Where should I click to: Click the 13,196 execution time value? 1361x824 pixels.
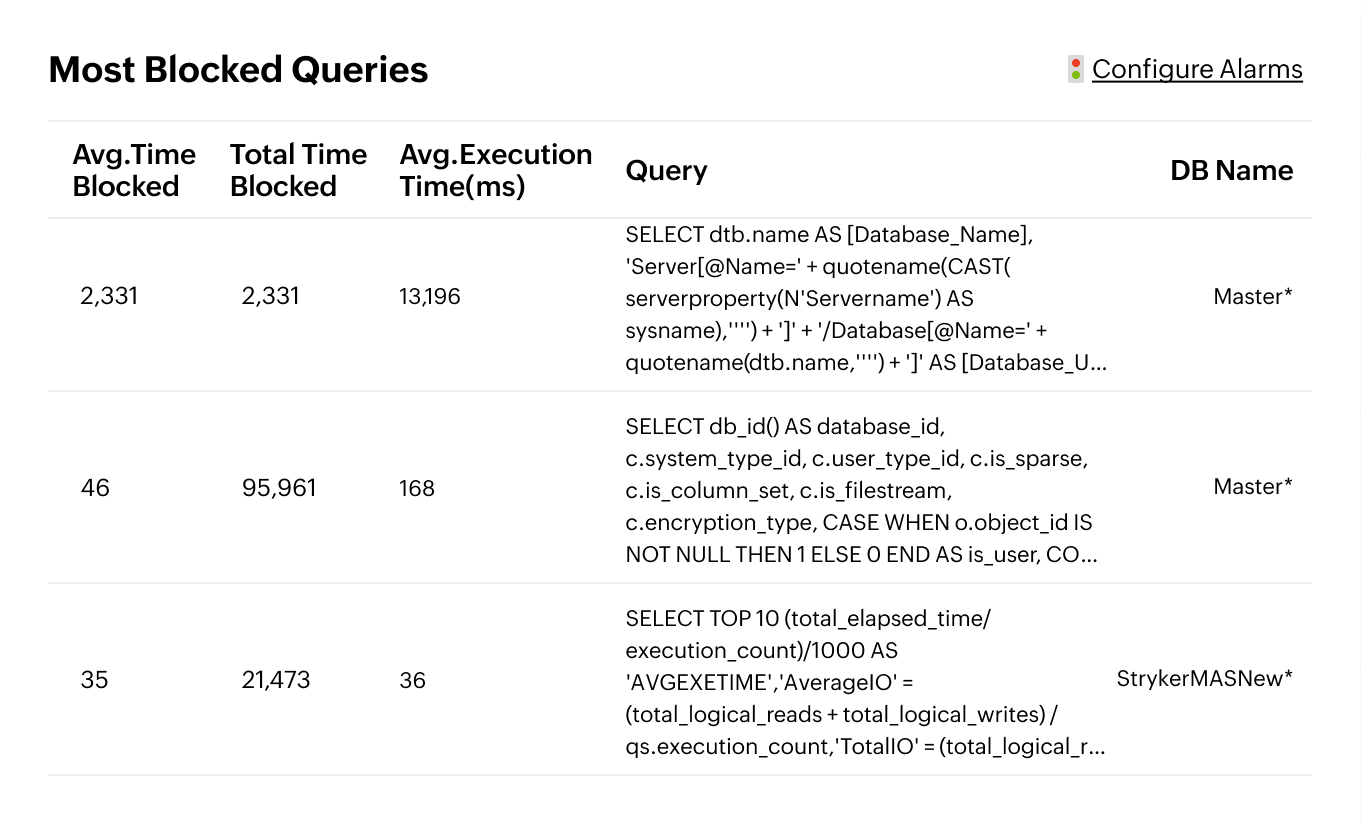point(429,296)
